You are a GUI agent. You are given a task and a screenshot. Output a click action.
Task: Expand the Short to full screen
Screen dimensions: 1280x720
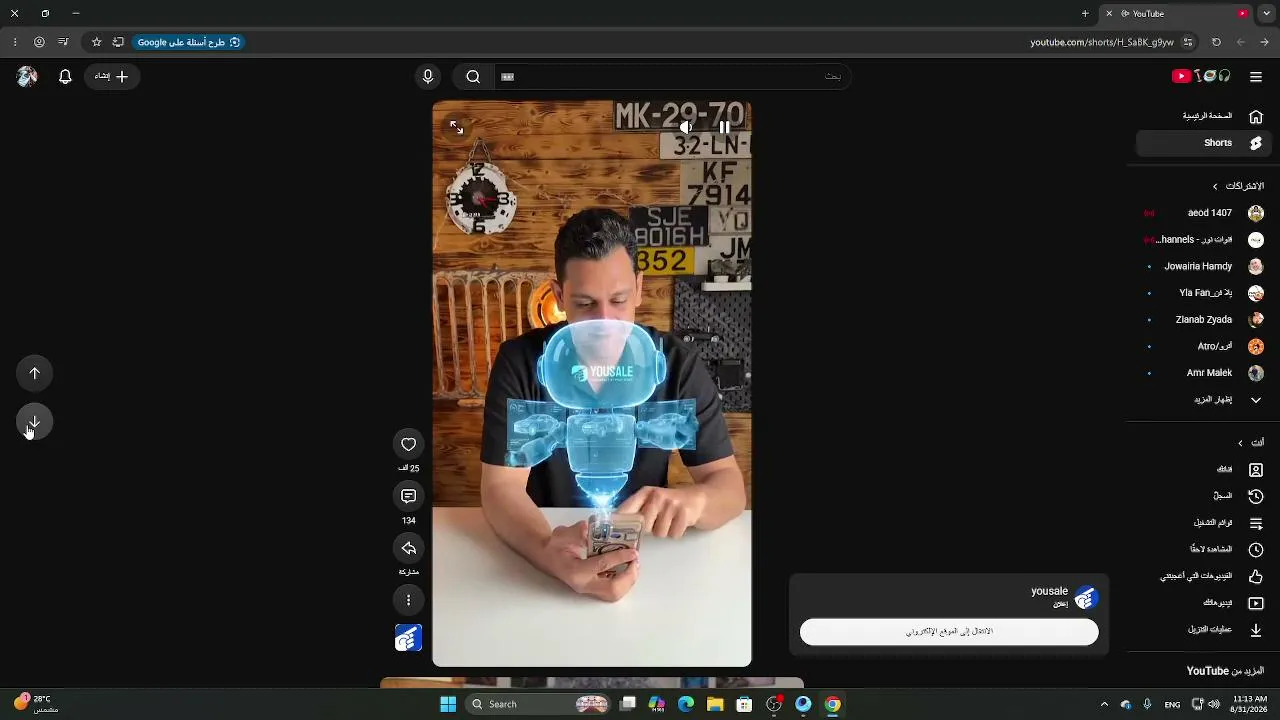456,127
